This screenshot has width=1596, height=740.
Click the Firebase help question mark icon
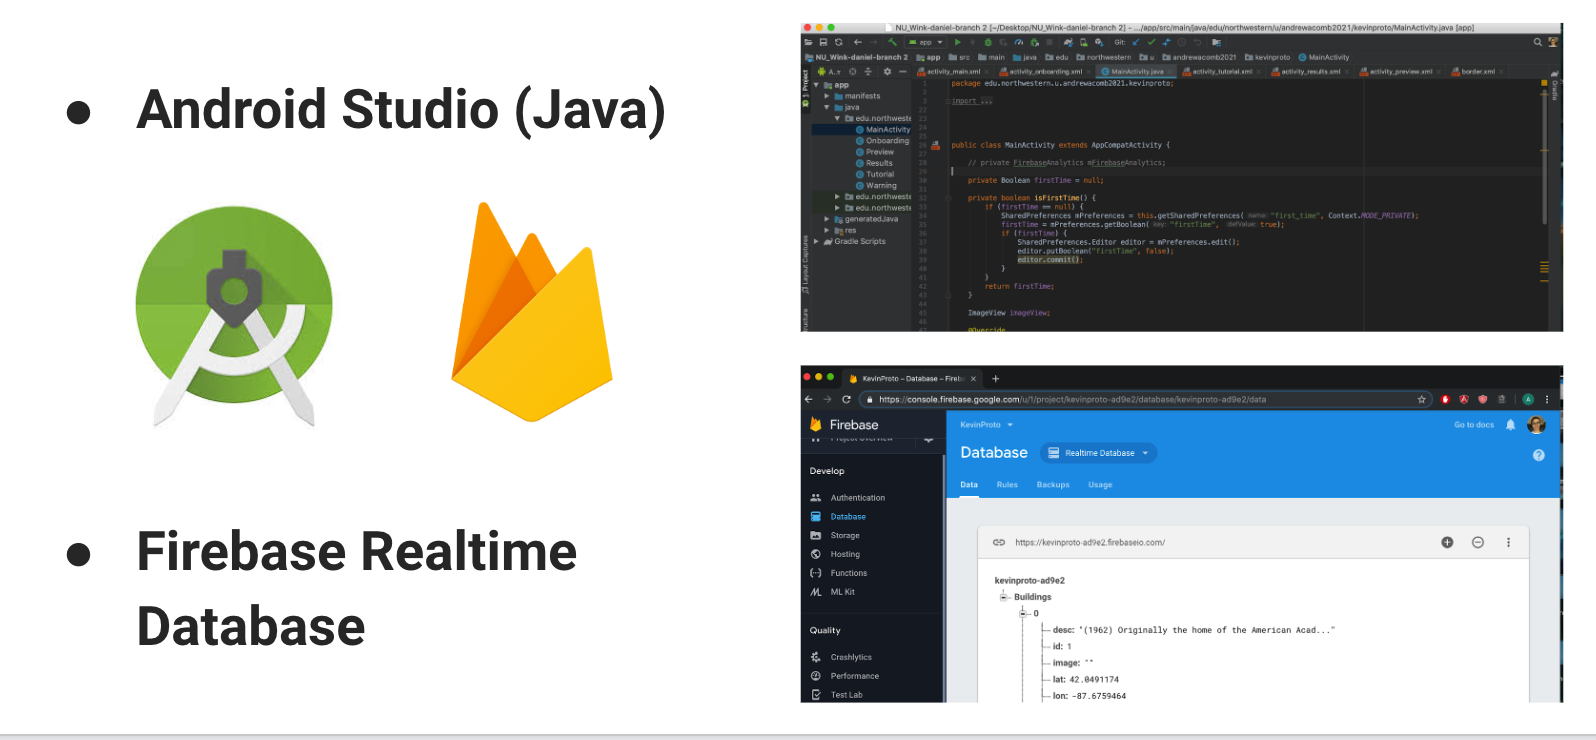(x=1539, y=455)
